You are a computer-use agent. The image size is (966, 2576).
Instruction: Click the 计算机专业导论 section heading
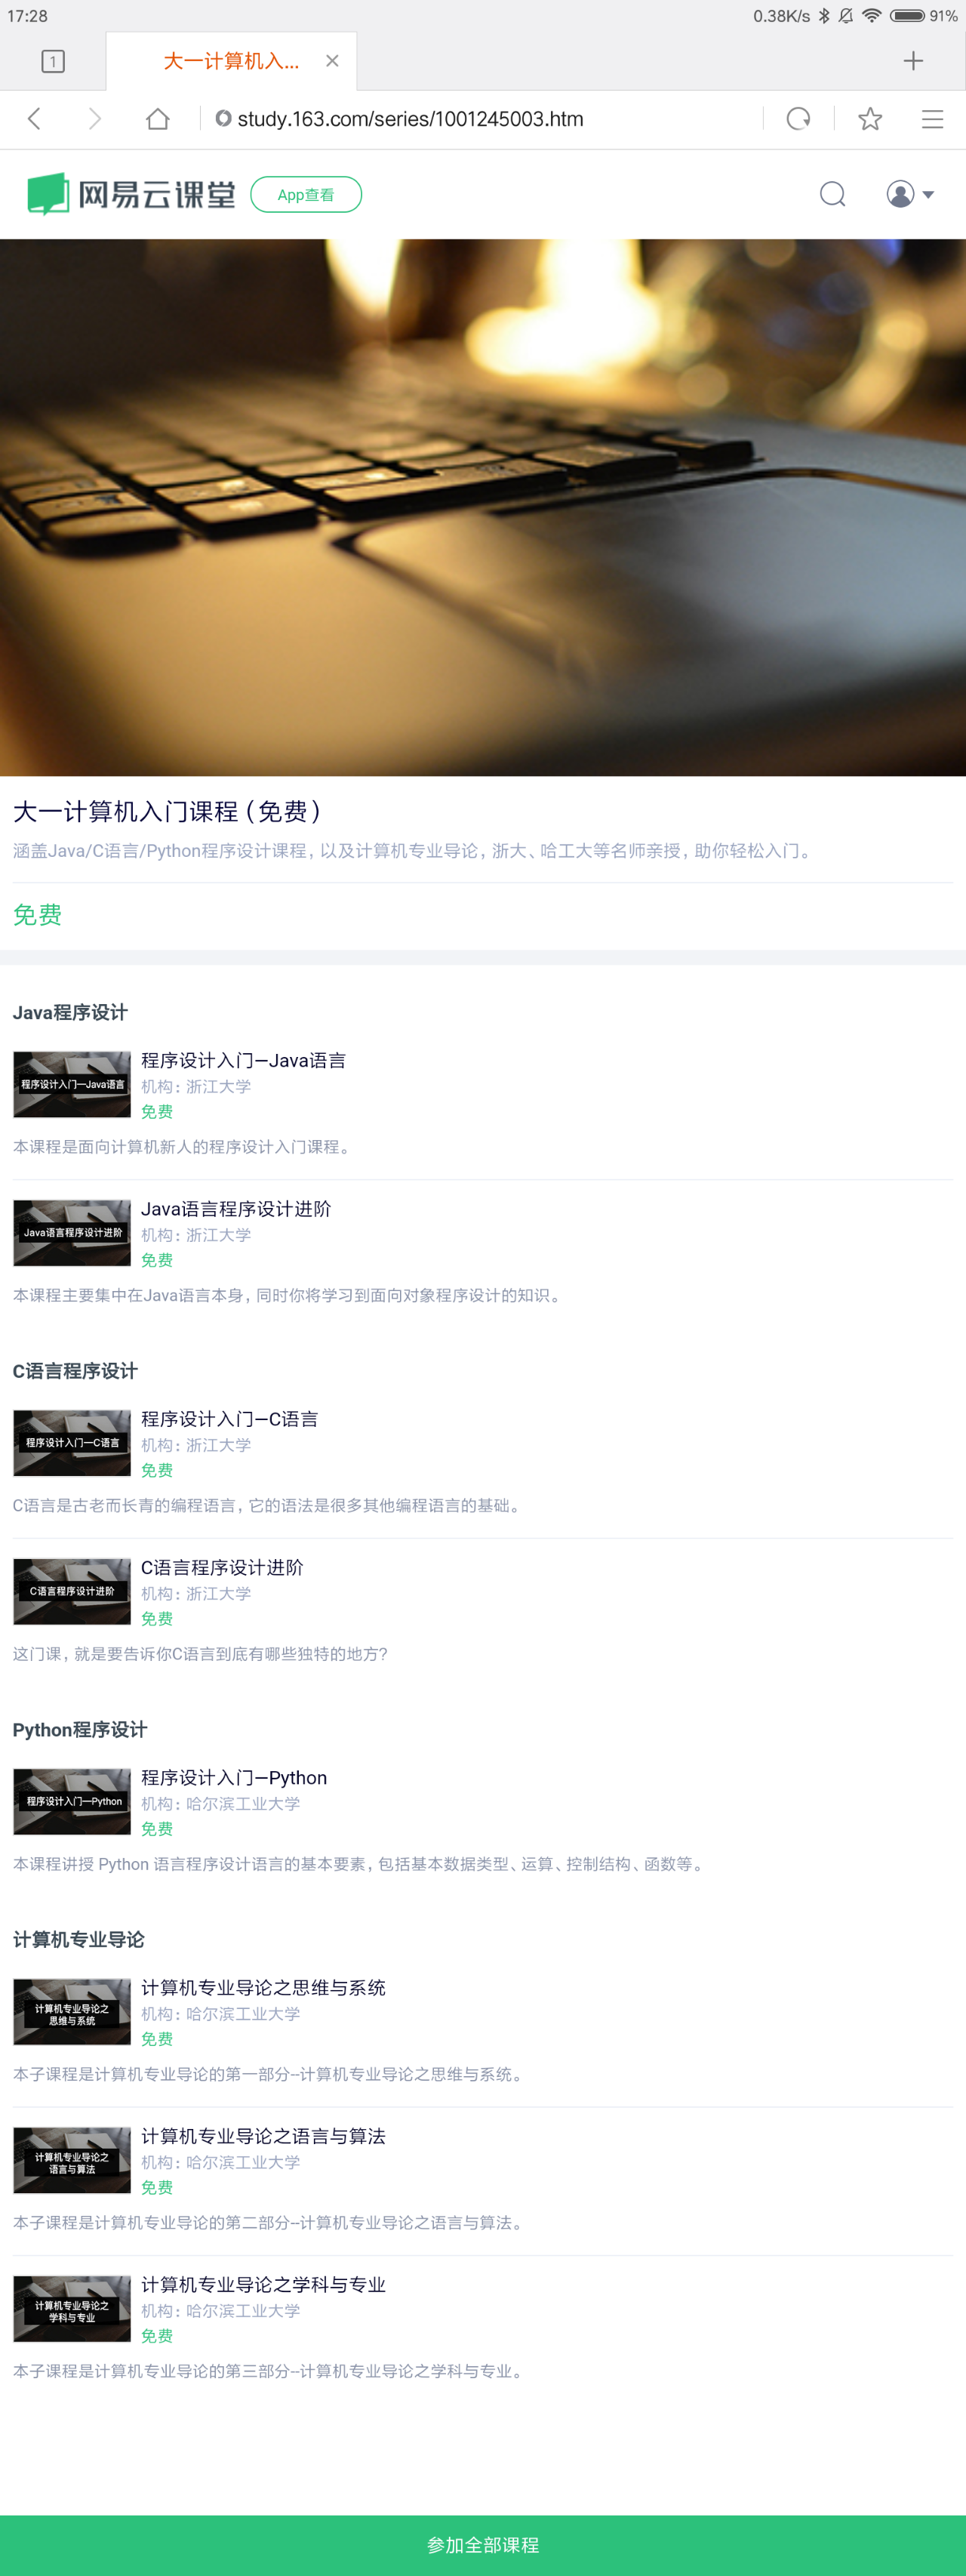click(79, 1939)
